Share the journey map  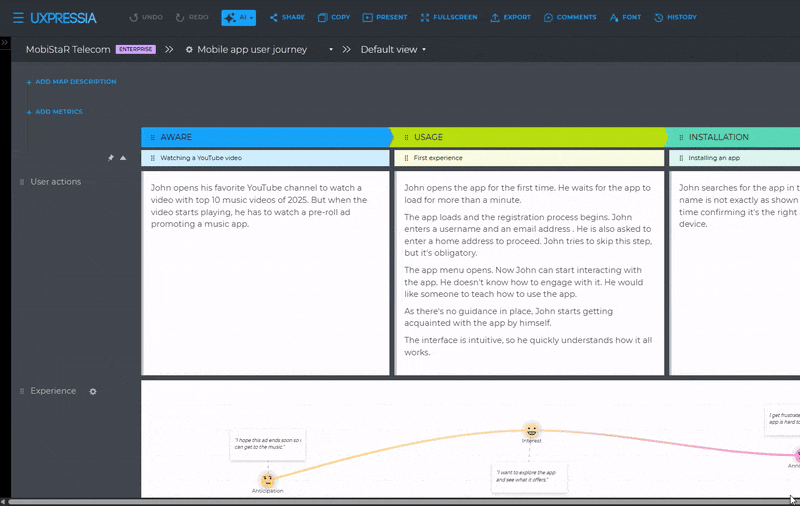coord(287,17)
